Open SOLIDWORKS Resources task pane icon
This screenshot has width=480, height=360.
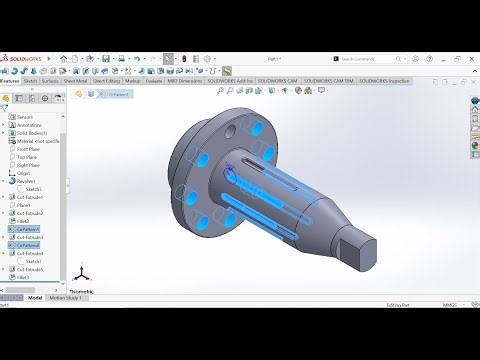point(475,110)
